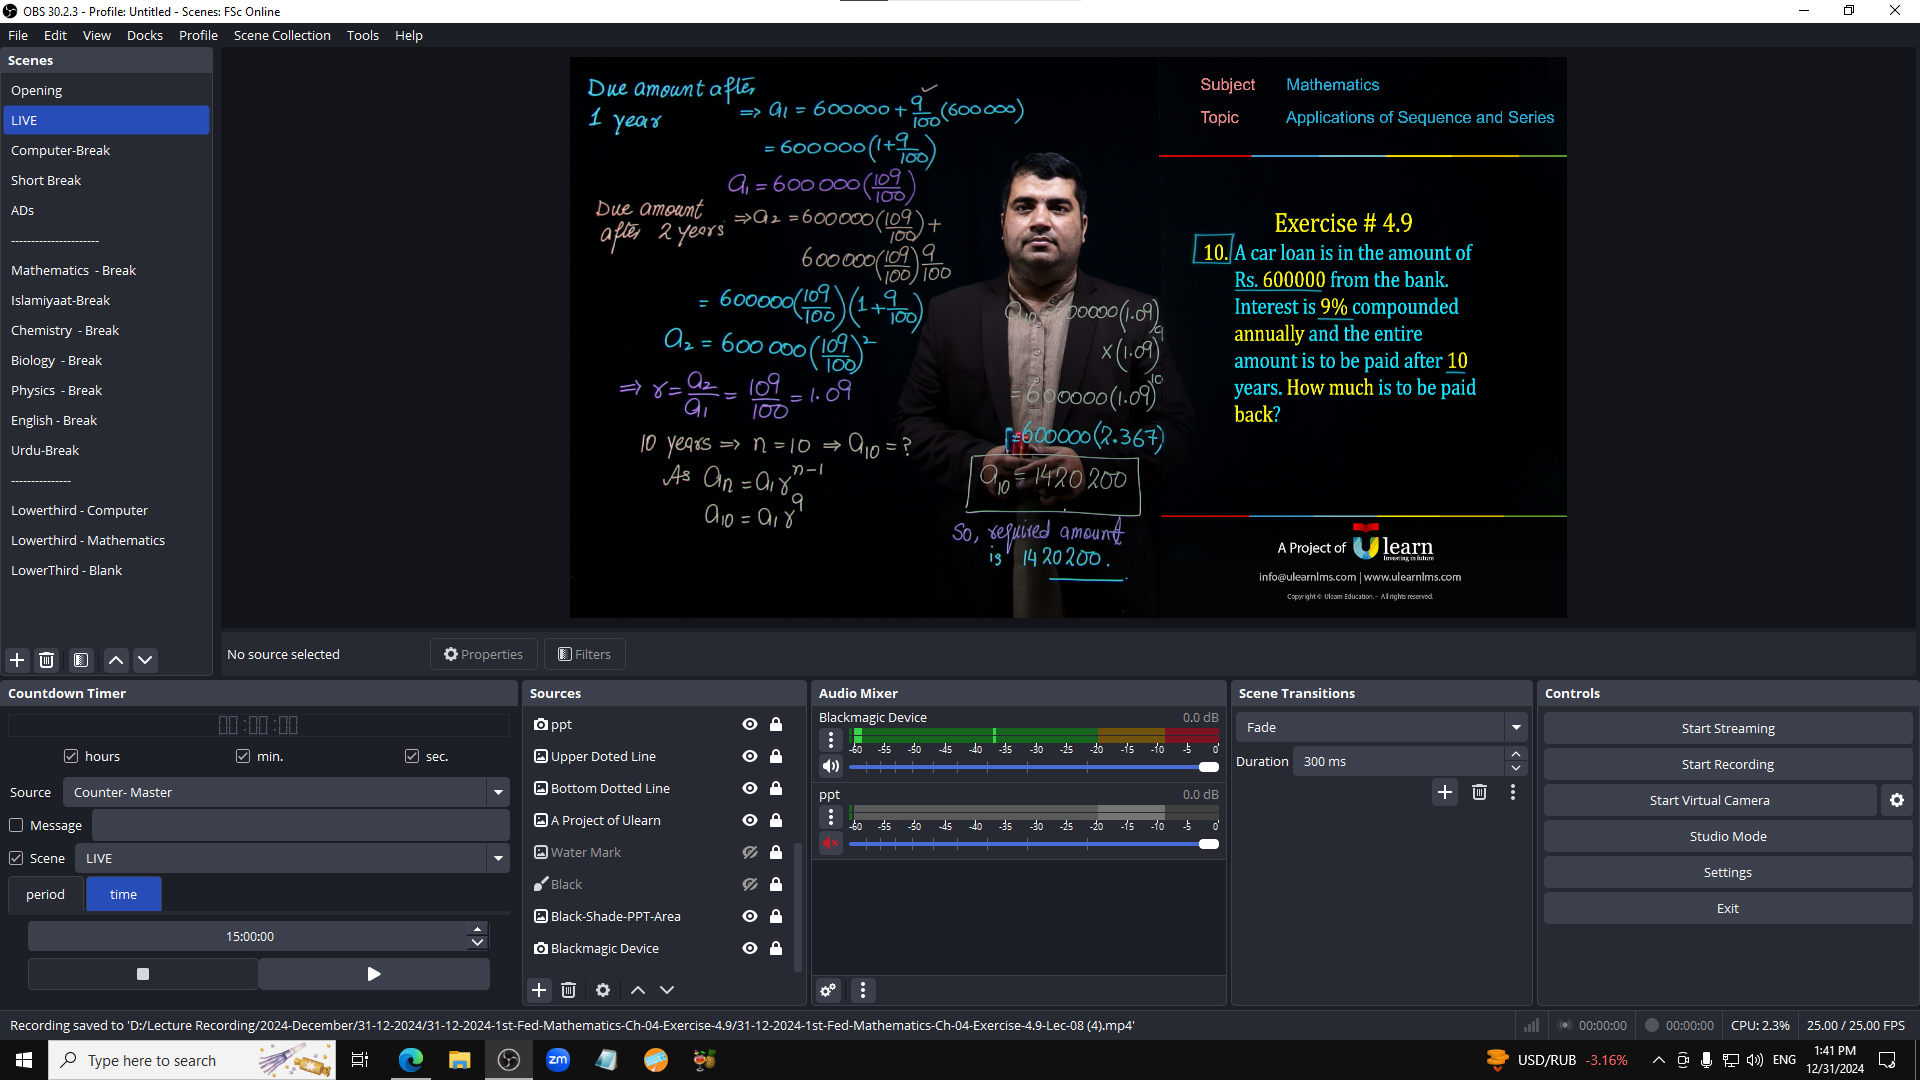Open Zoom from the taskbar

[x=558, y=1060]
